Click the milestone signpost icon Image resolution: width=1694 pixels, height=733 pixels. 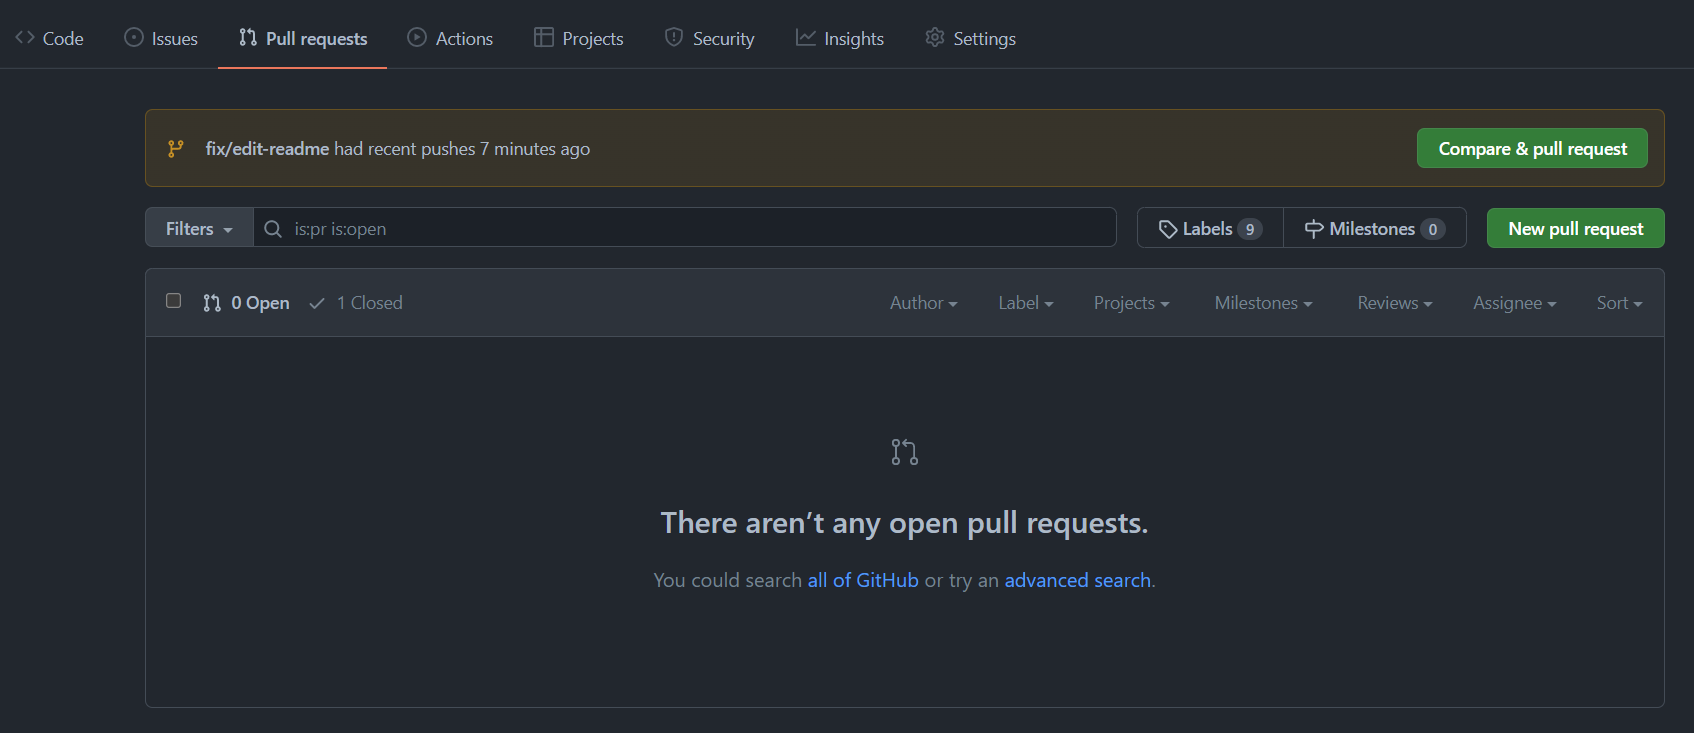pyautogui.click(x=1314, y=229)
